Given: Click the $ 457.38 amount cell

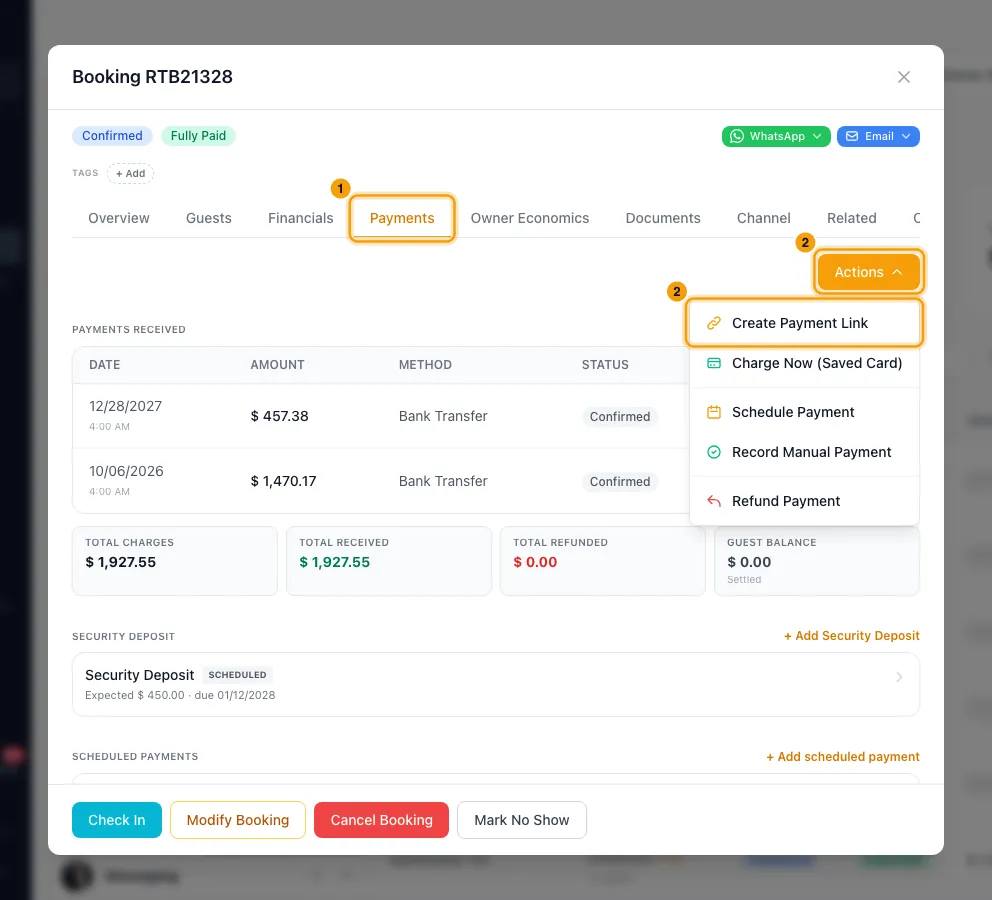Looking at the screenshot, I should (280, 416).
